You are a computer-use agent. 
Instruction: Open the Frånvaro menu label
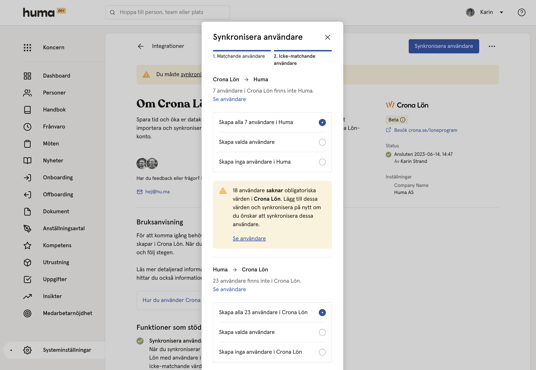(54, 127)
